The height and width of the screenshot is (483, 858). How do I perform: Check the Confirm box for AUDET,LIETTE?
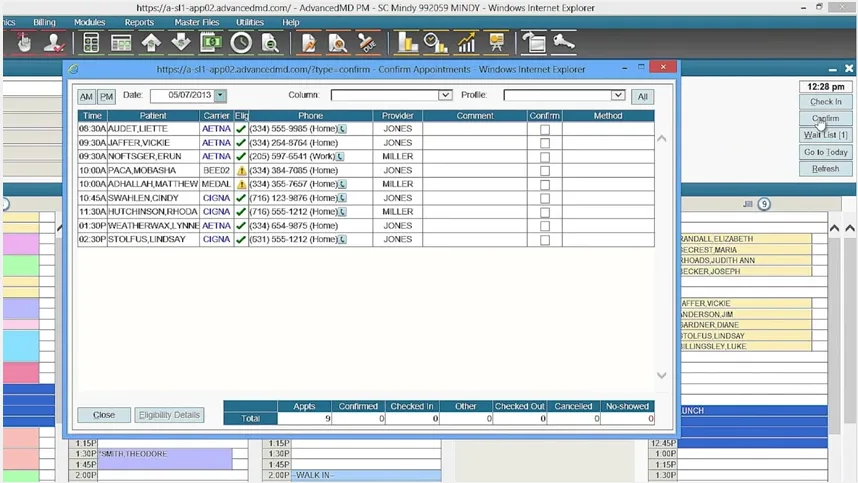point(544,130)
